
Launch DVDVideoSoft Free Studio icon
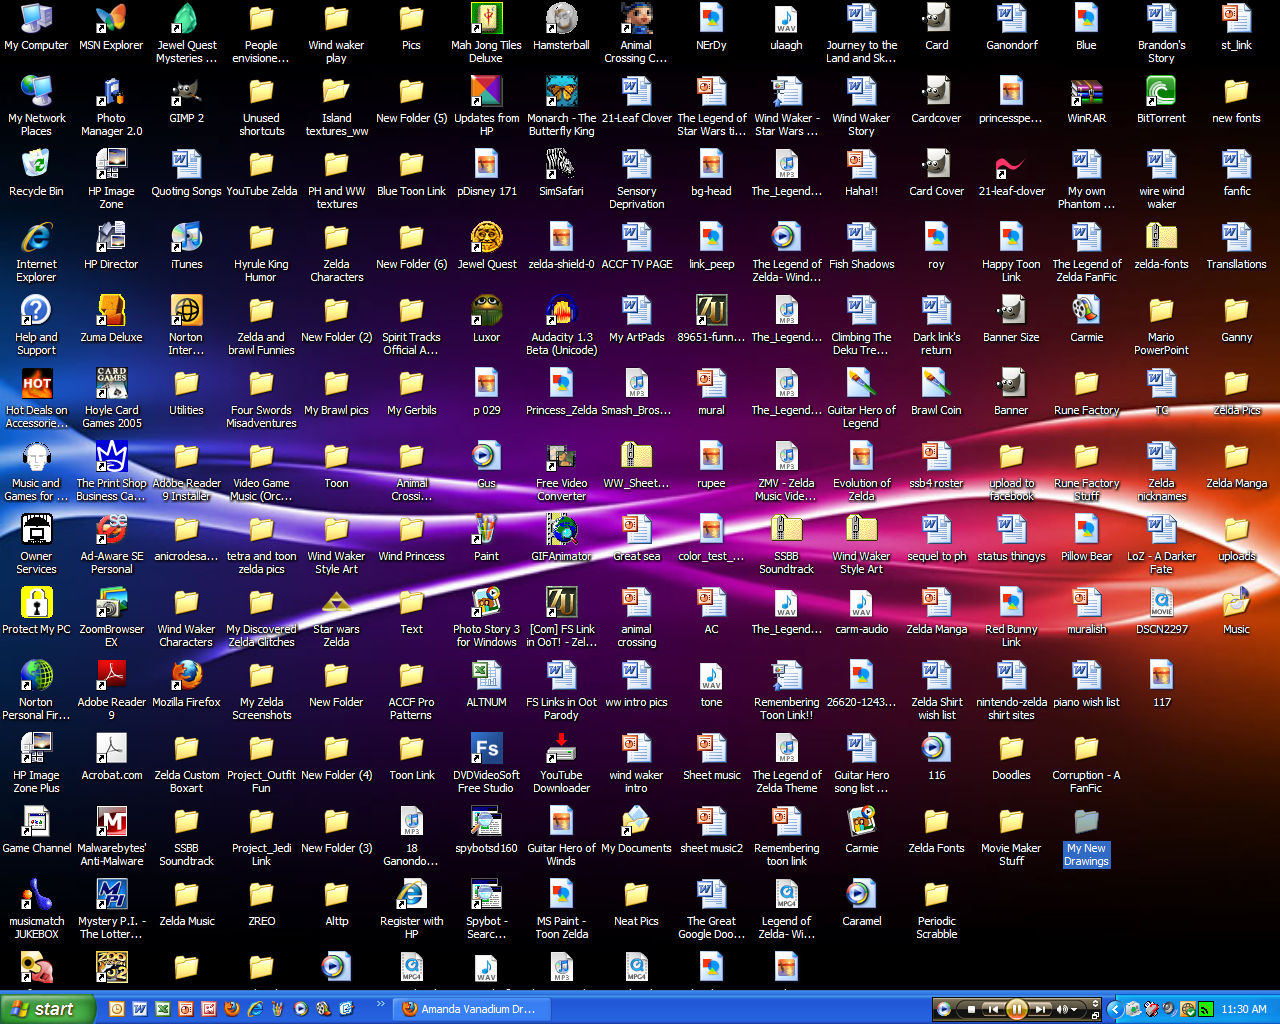486,750
